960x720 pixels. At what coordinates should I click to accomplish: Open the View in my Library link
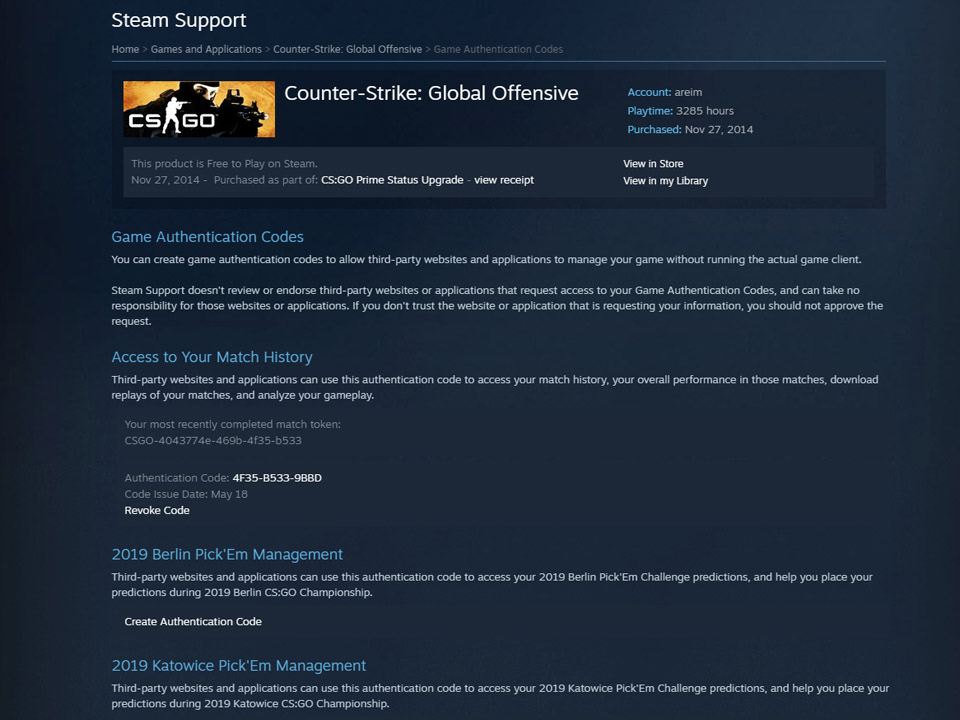[666, 181]
